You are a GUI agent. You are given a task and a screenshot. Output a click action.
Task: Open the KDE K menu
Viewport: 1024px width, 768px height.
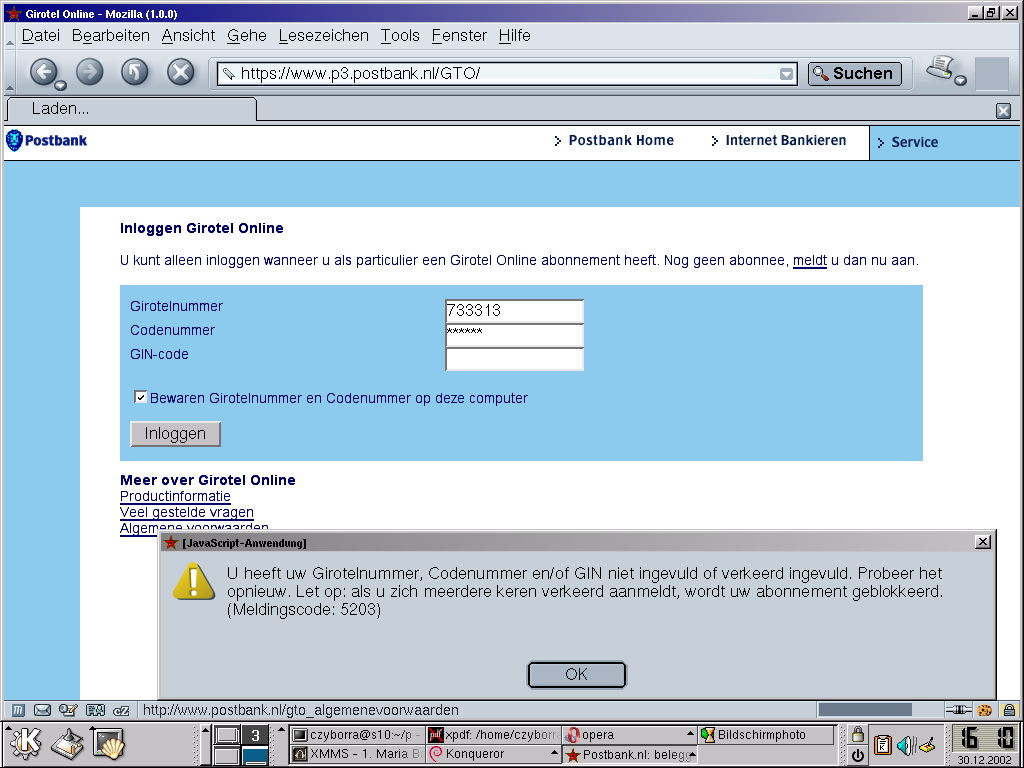click(x=25, y=743)
